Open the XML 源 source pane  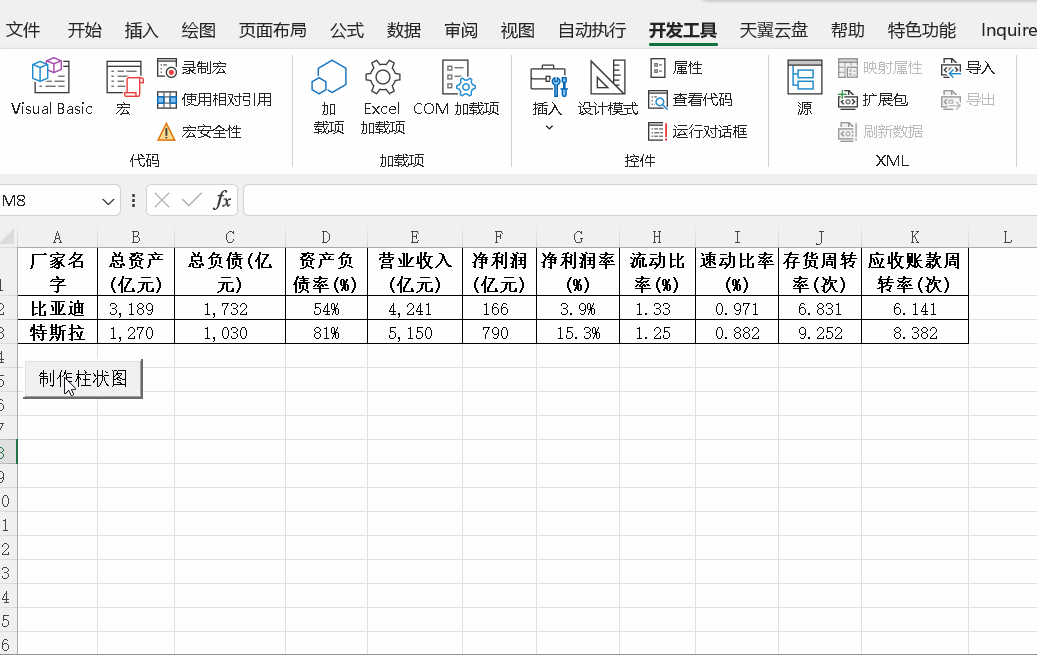[x=804, y=87]
